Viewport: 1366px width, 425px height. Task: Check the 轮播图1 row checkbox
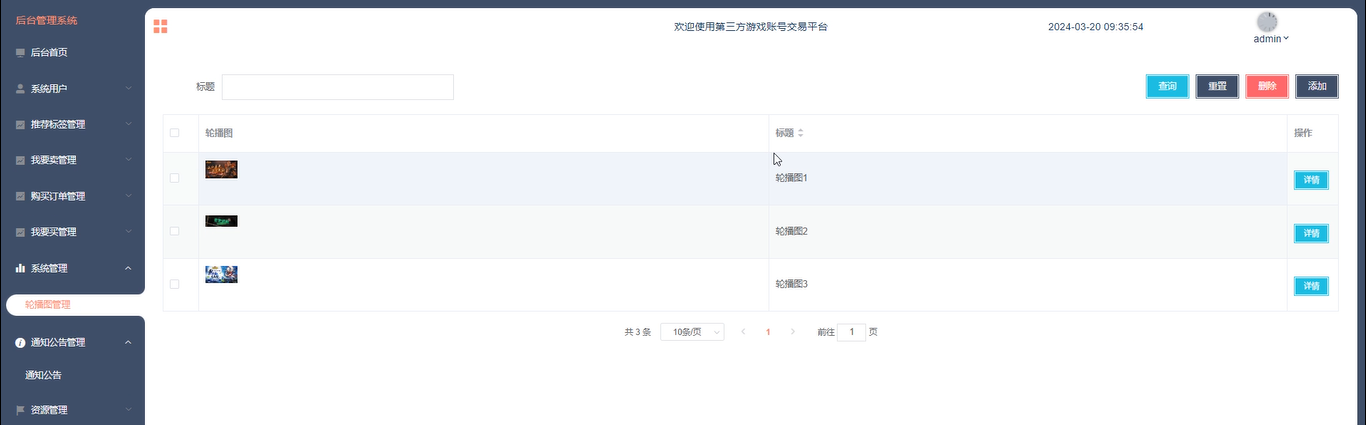pos(175,178)
